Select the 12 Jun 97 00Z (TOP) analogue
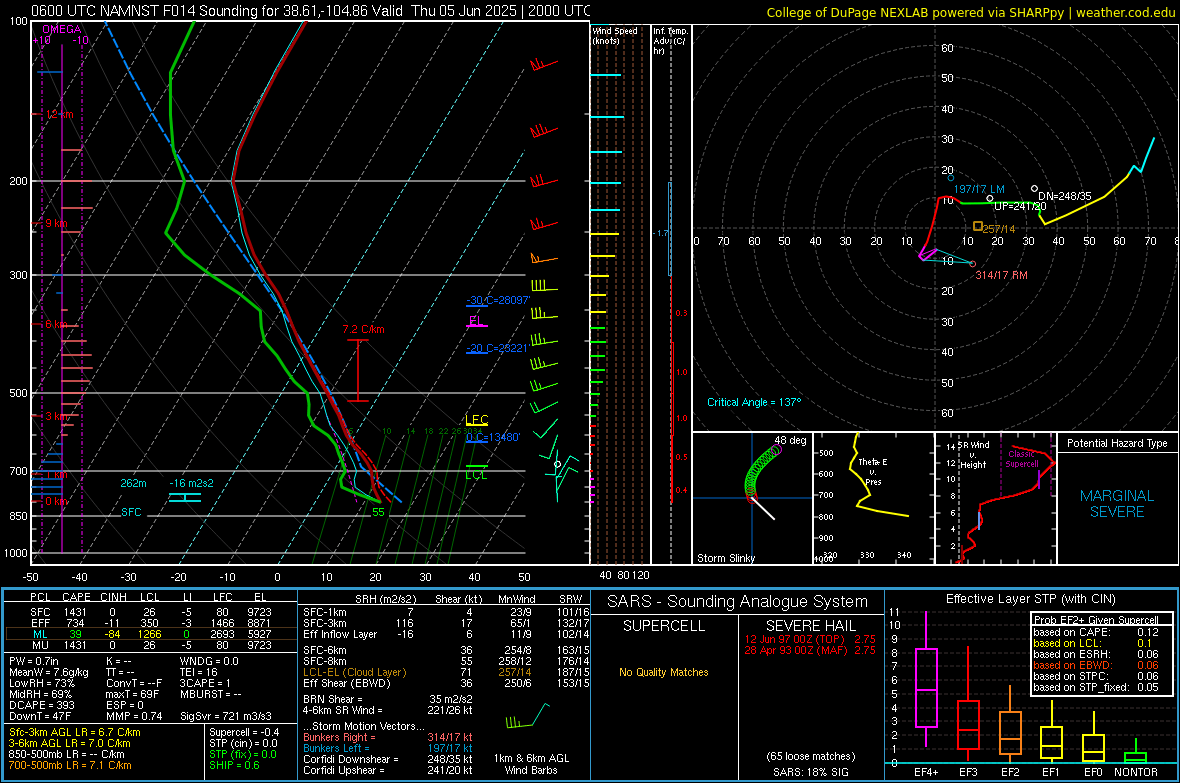 tap(810, 639)
